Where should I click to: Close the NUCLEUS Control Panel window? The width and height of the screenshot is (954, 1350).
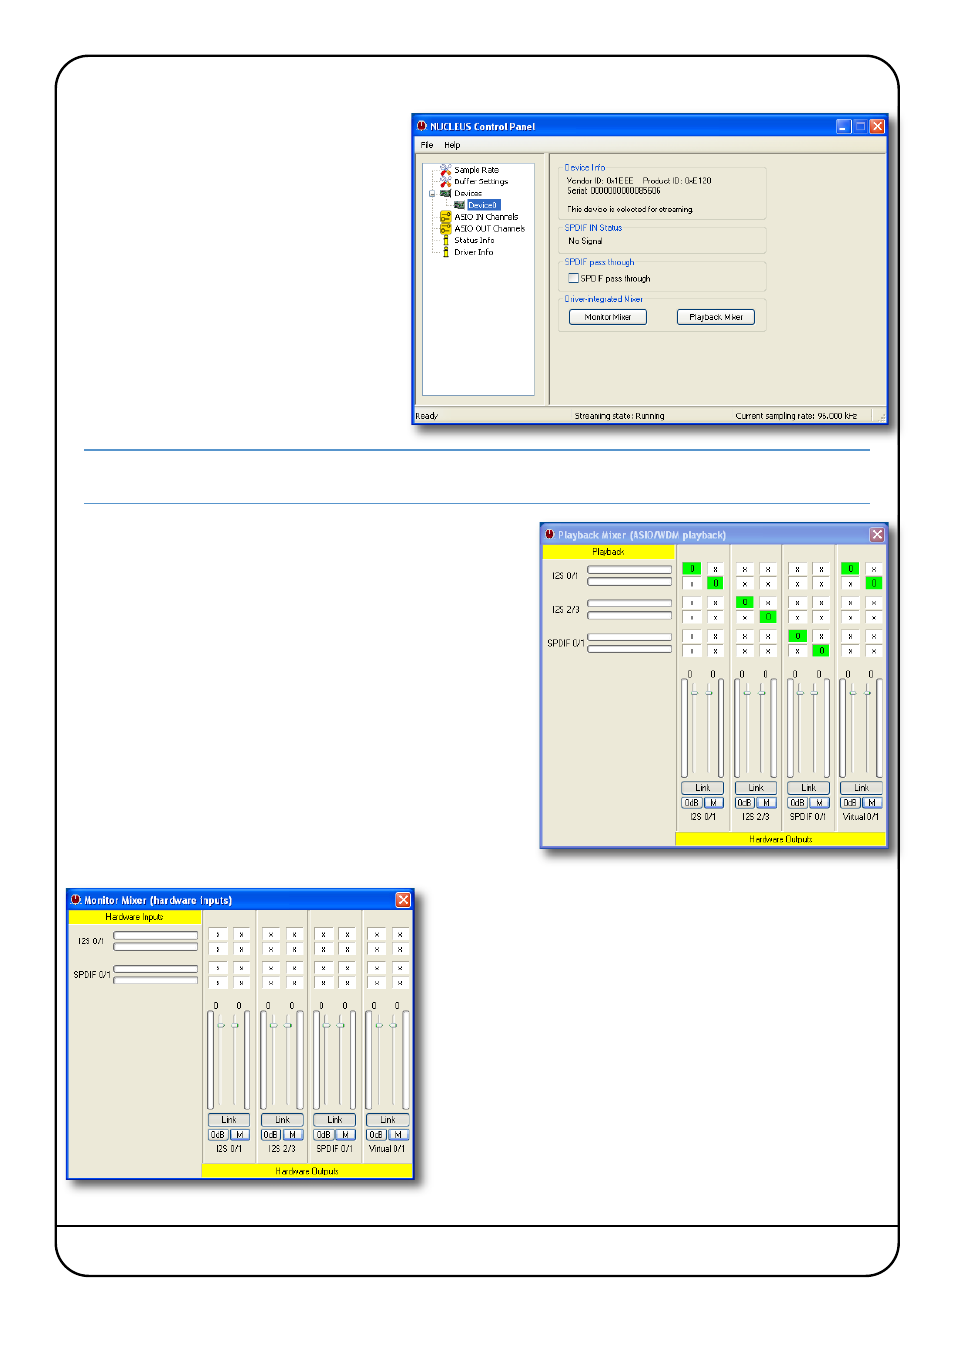coord(877,126)
